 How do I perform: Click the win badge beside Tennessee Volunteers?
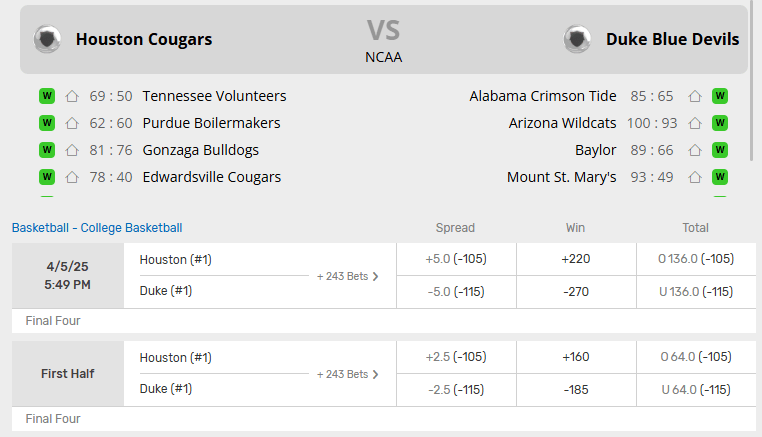point(46,97)
